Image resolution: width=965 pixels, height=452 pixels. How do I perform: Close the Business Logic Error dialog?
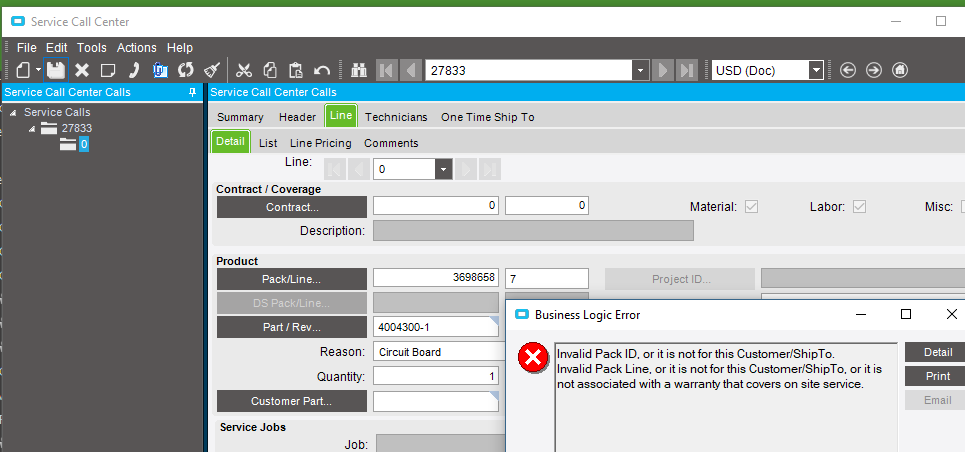951,315
